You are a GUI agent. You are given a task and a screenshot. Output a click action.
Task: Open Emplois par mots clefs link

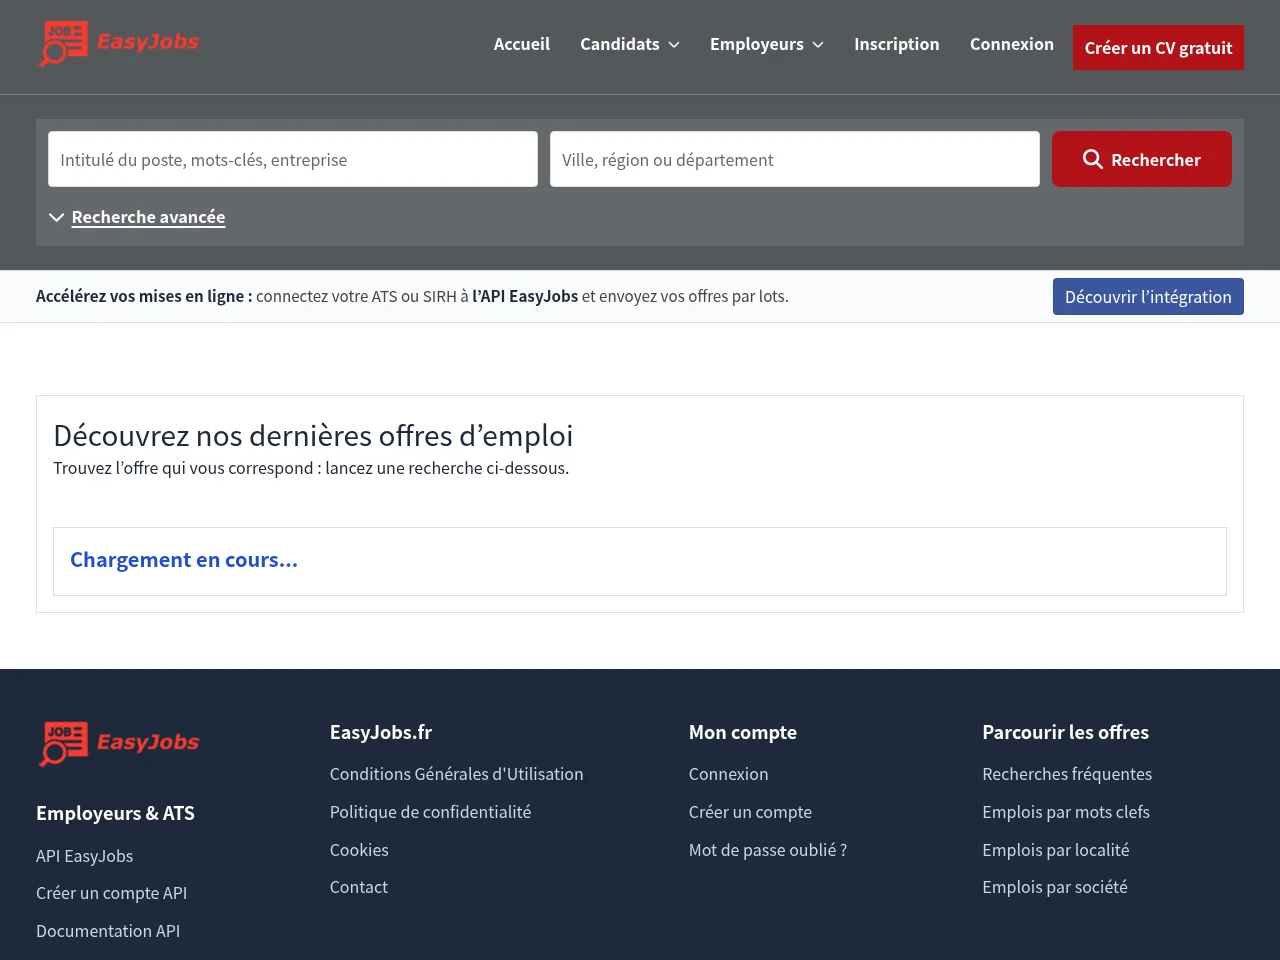[1066, 812]
